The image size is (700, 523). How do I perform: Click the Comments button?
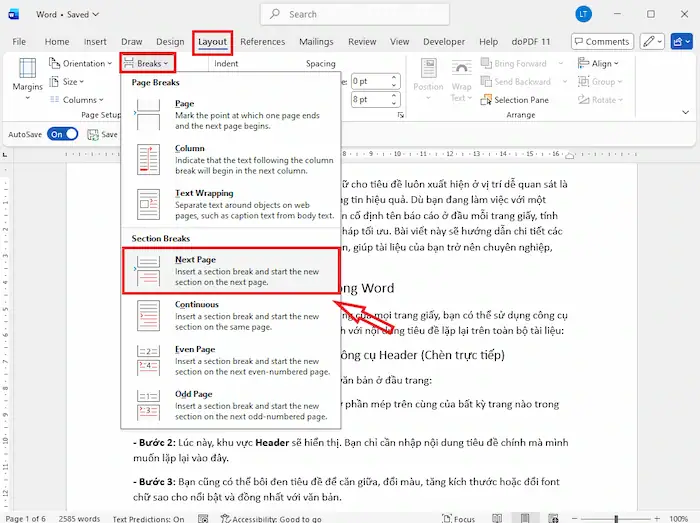[x=602, y=42]
